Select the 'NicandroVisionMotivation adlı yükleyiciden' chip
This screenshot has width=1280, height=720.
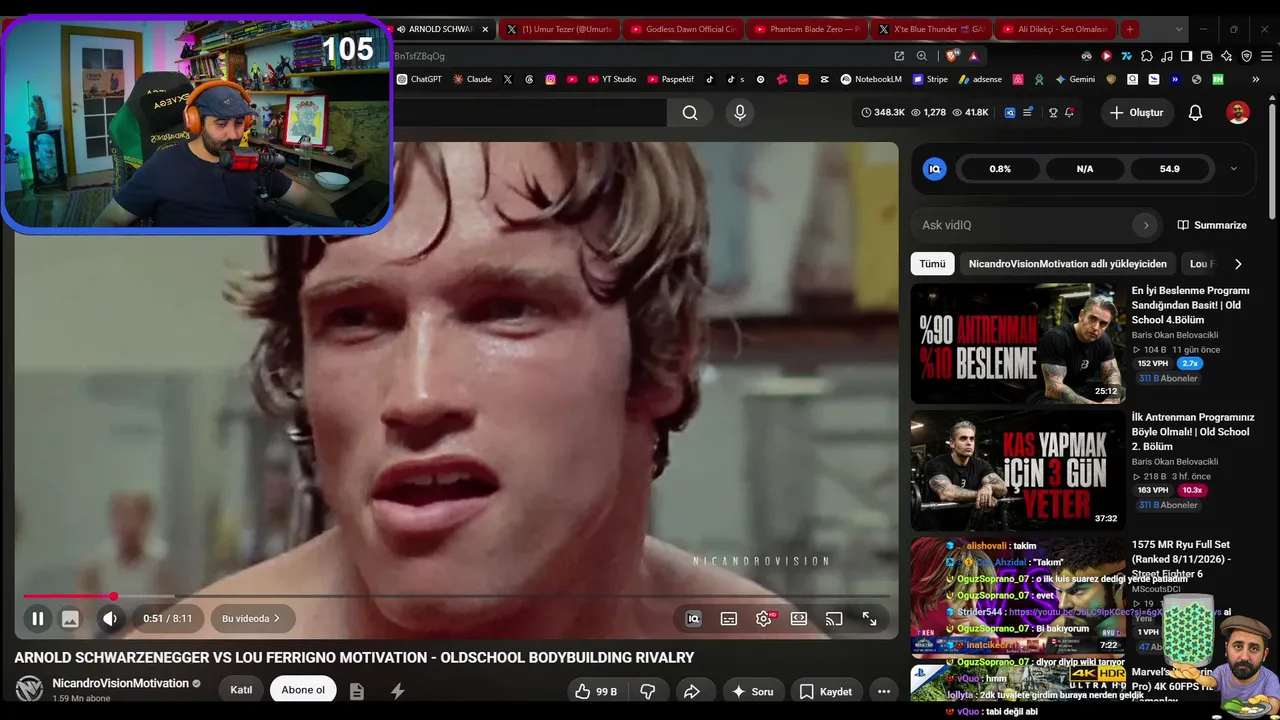[x=1067, y=264]
